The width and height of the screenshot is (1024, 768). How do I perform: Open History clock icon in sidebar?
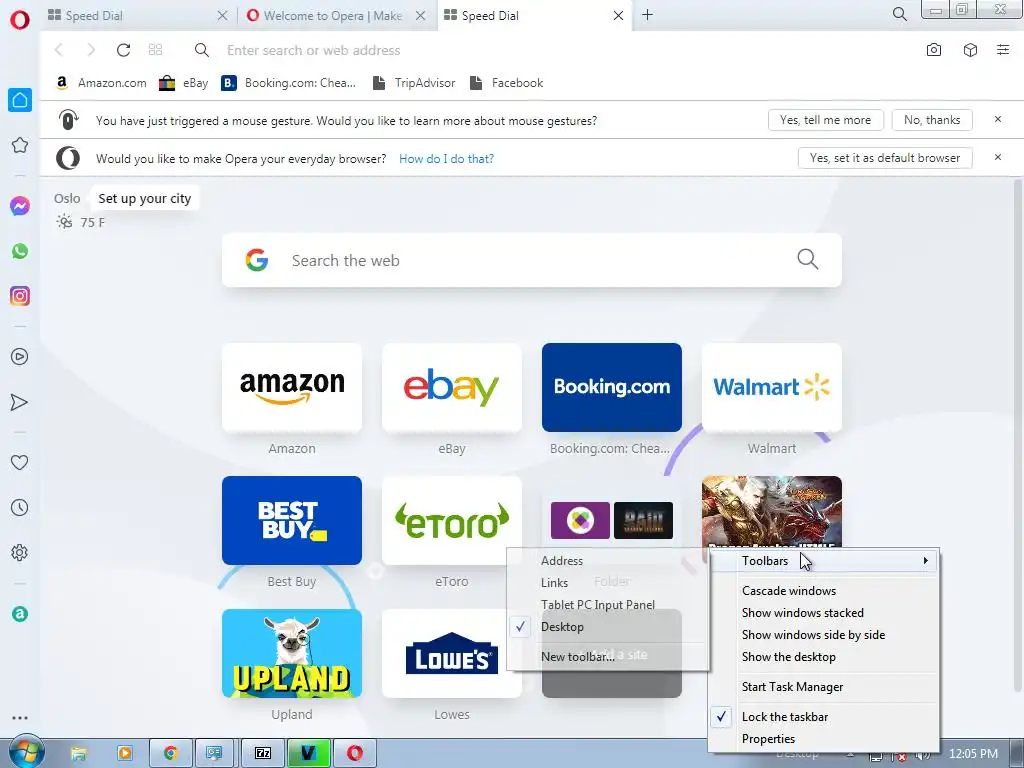(x=20, y=507)
